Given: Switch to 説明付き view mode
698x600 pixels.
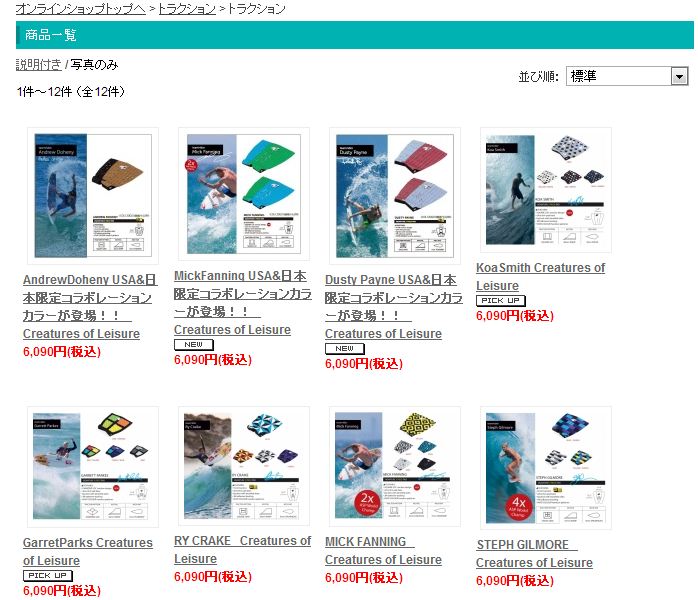Looking at the screenshot, I should tap(38, 65).
